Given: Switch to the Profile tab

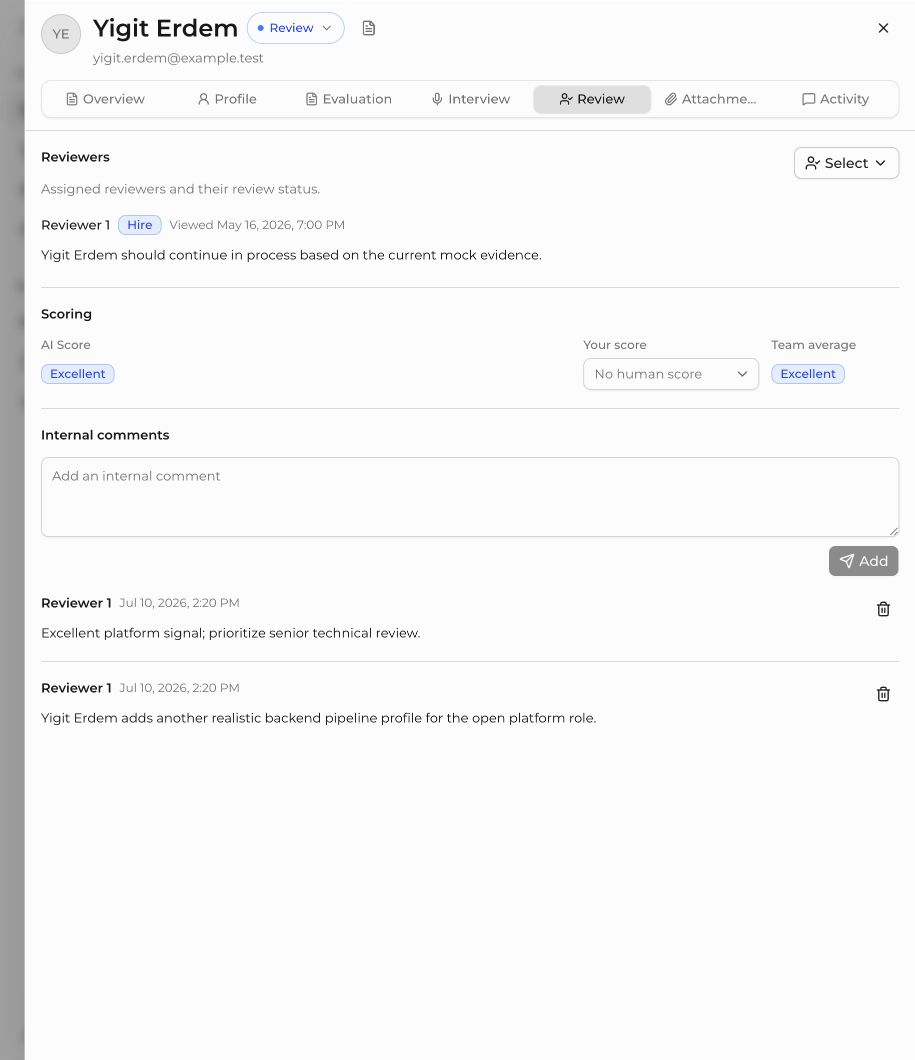Looking at the screenshot, I should coord(227,99).
